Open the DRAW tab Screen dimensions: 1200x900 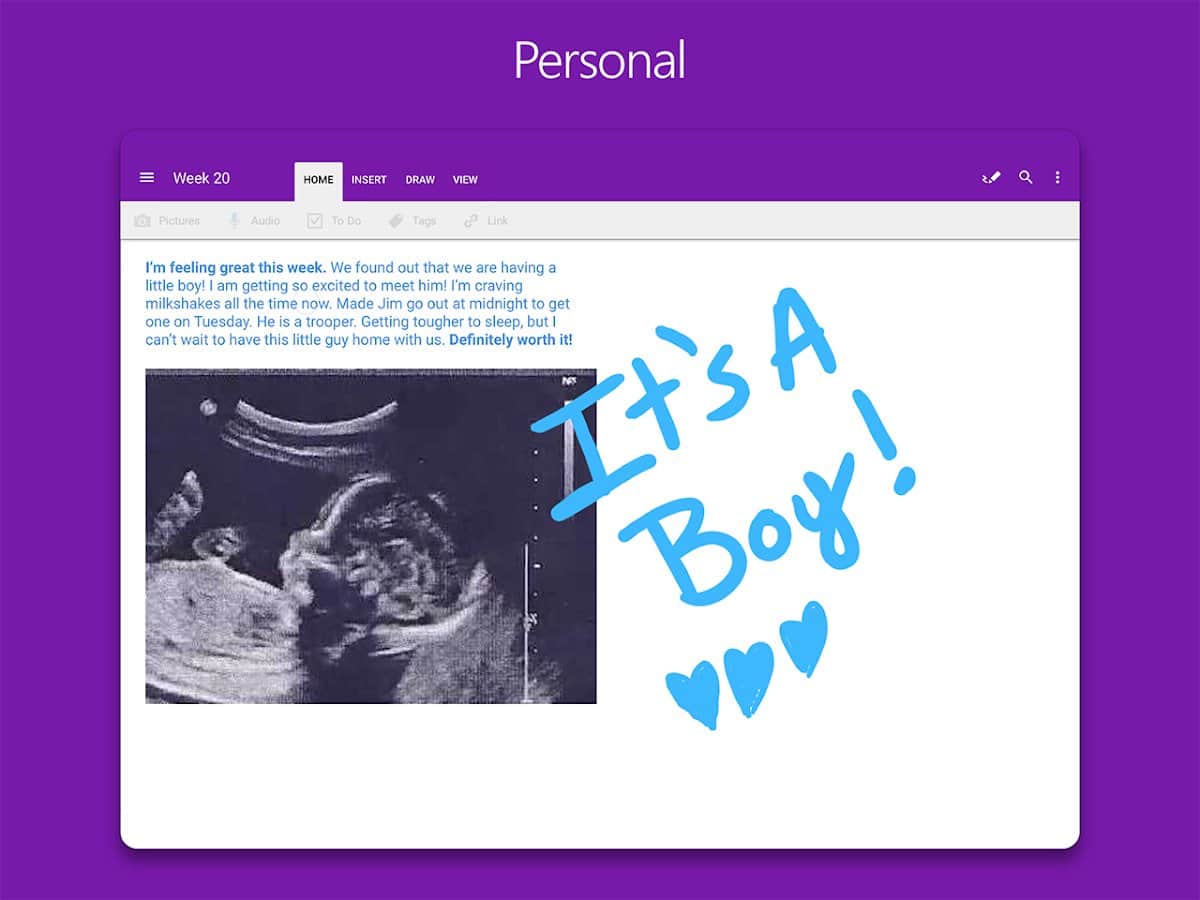point(420,180)
